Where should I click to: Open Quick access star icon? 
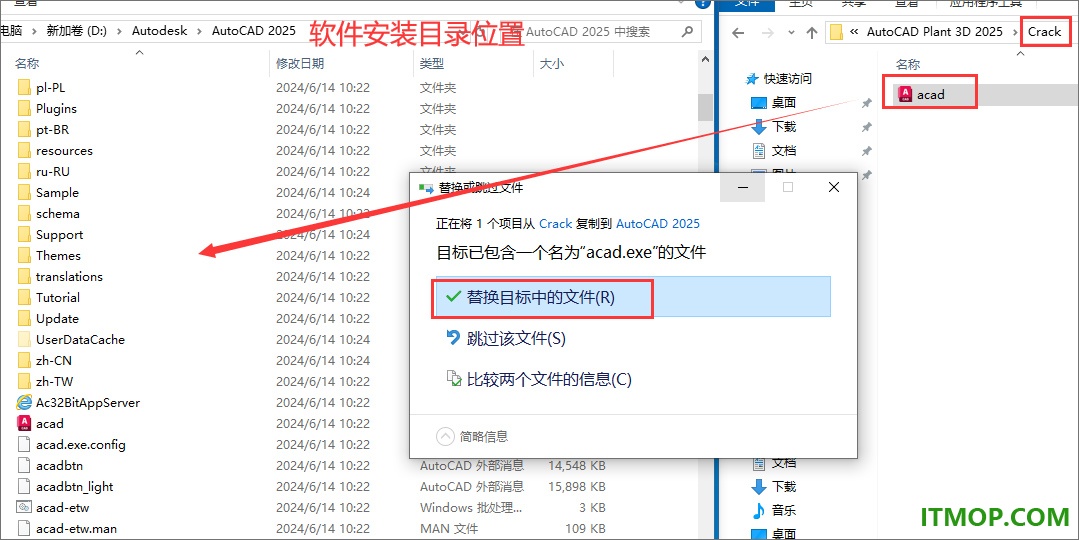(x=752, y=79)
